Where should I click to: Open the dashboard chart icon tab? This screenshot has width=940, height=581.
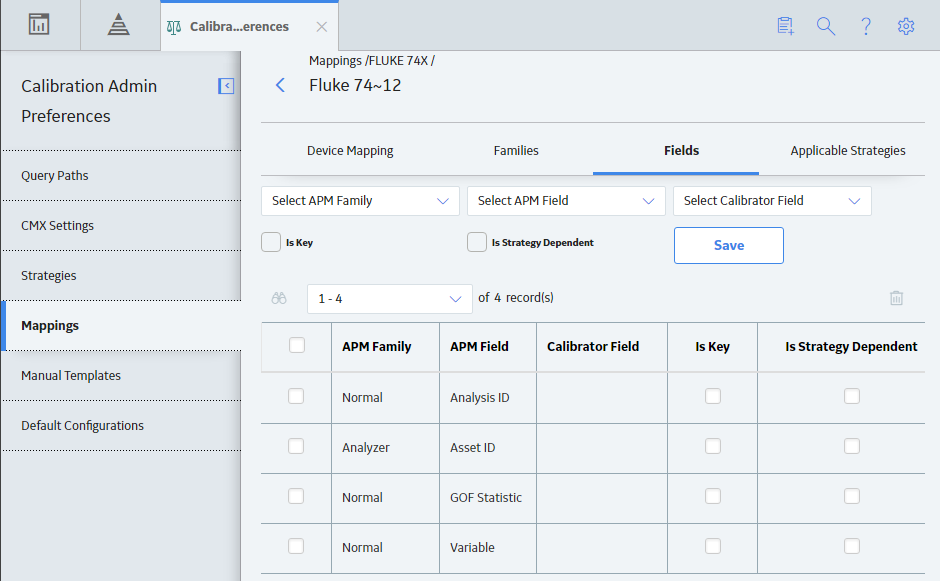39,25
